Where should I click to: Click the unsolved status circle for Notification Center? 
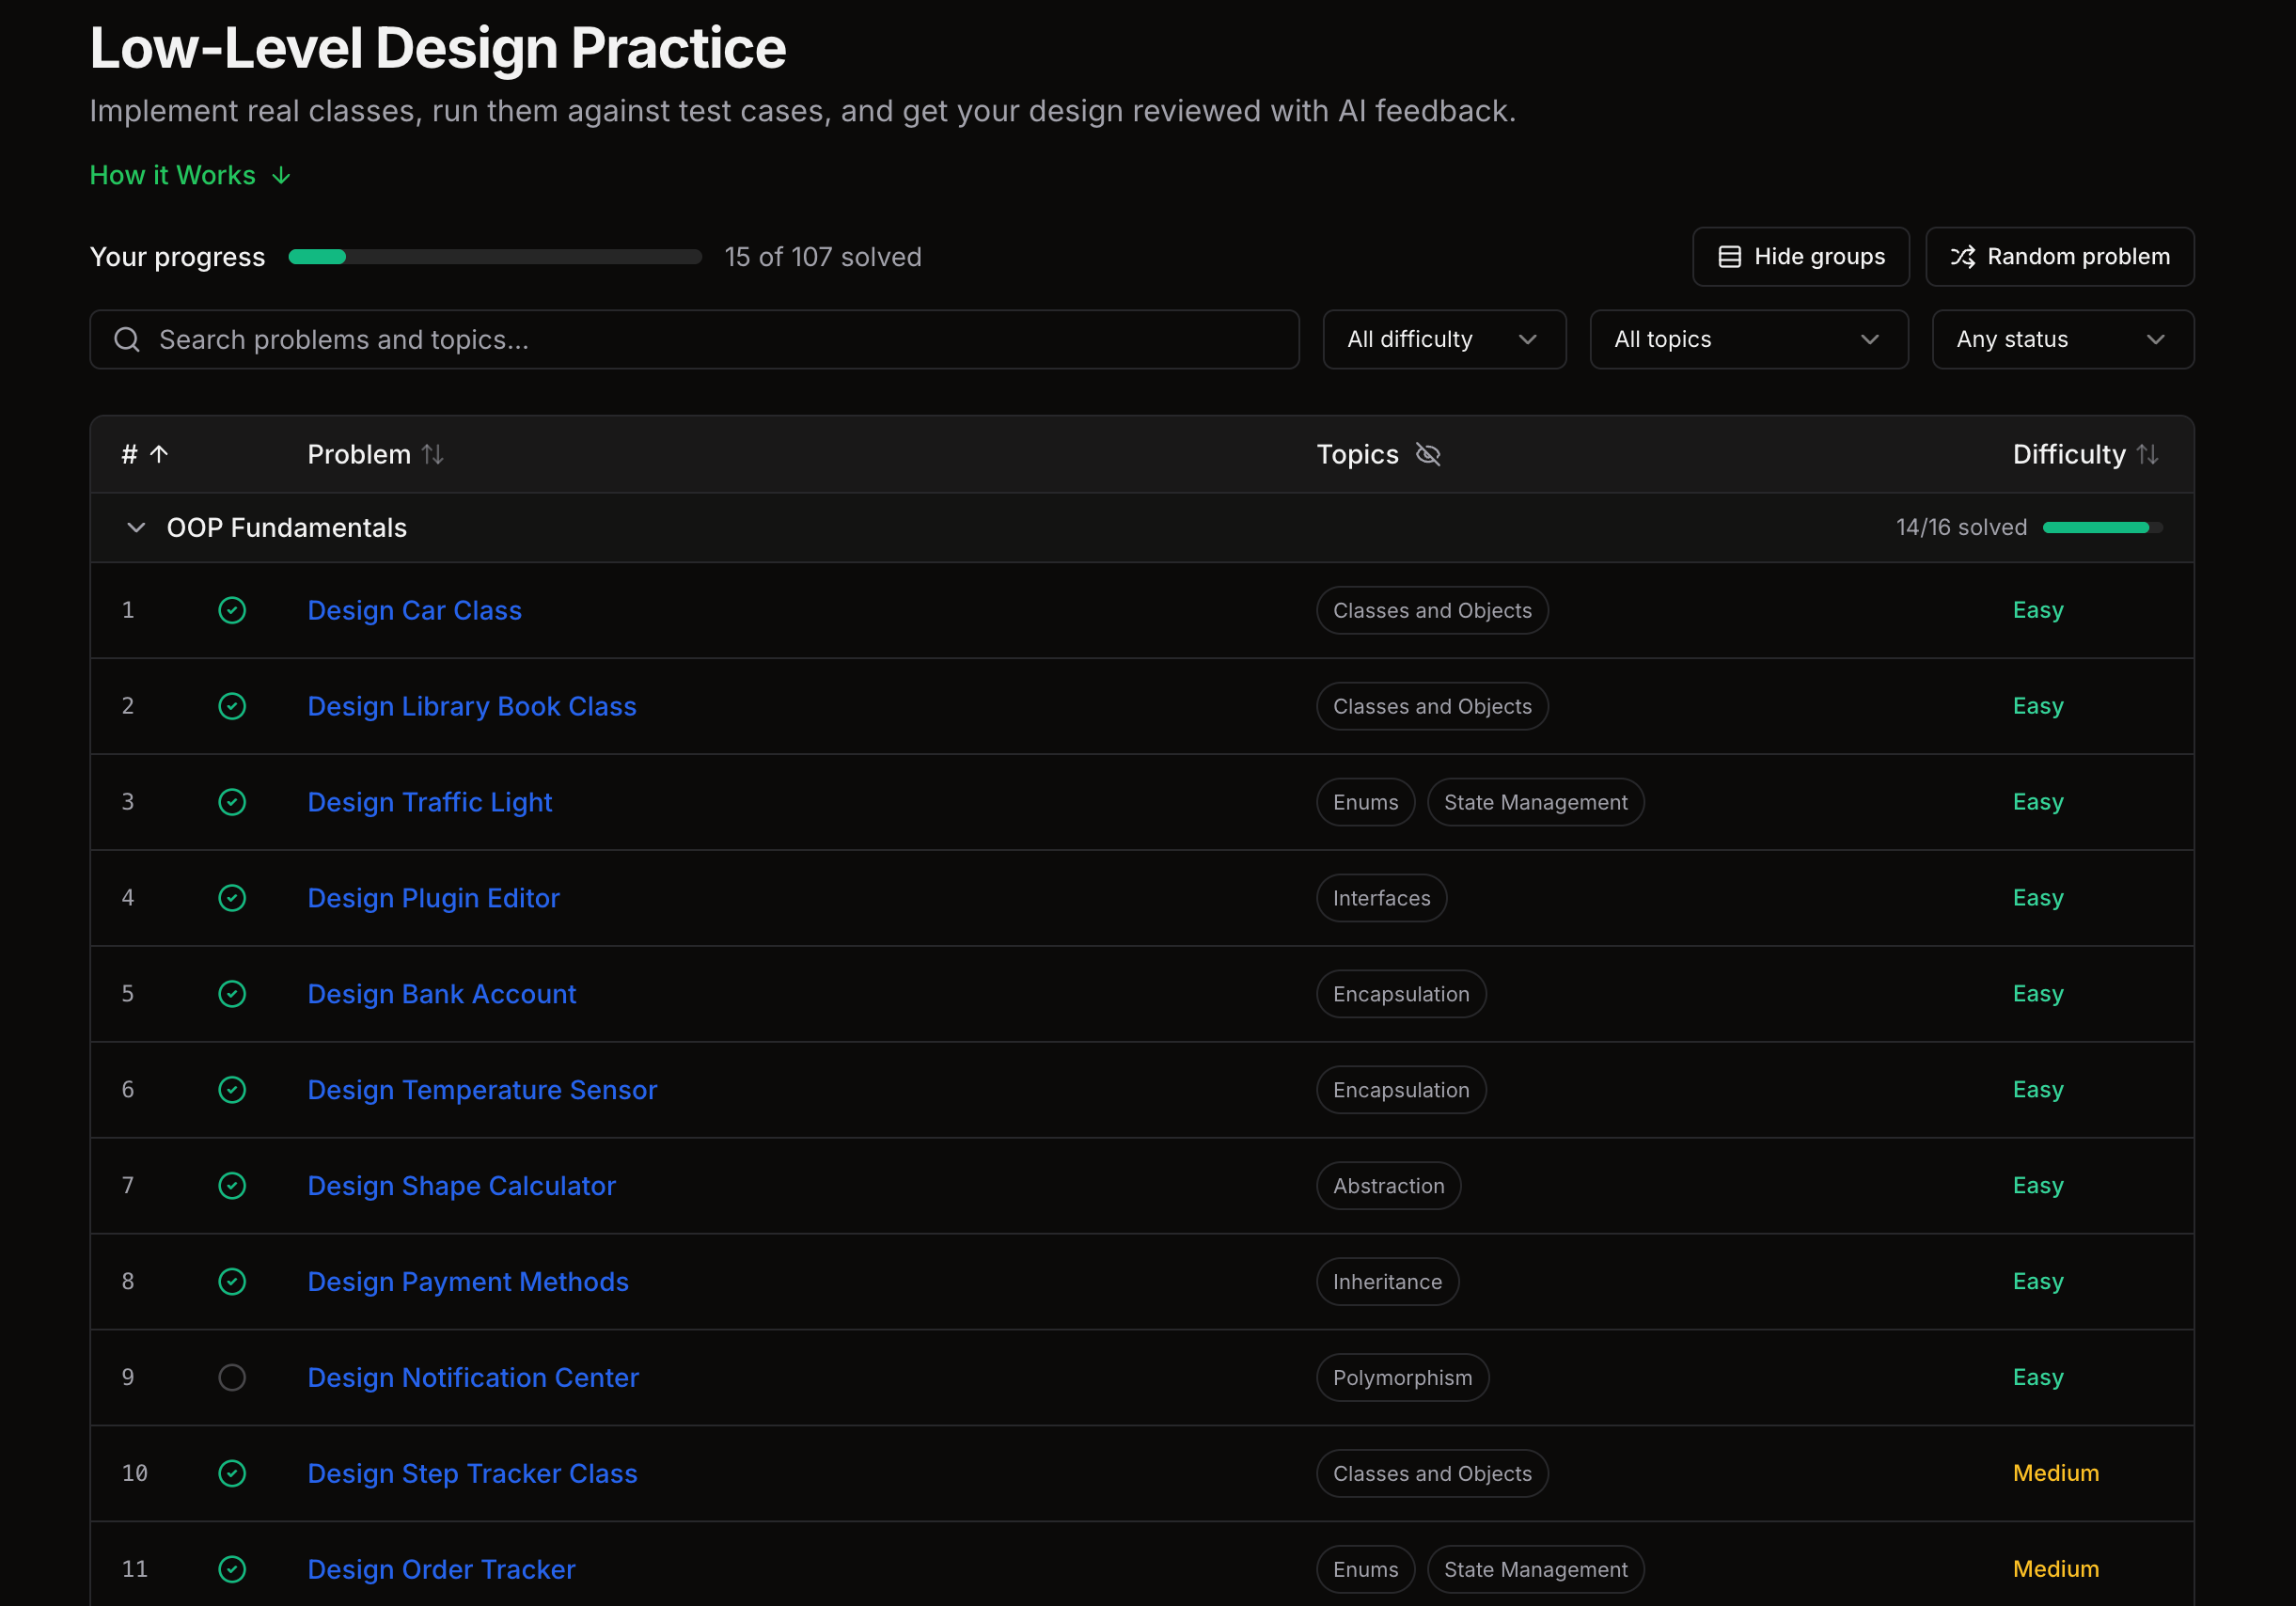[232, 1377]
